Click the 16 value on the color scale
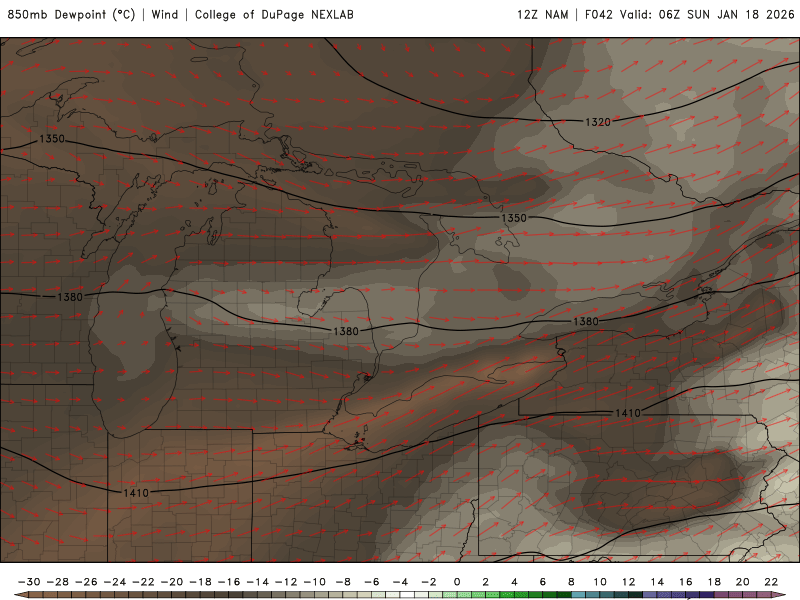This screenshot has width=800, height=600. (686, 582)
